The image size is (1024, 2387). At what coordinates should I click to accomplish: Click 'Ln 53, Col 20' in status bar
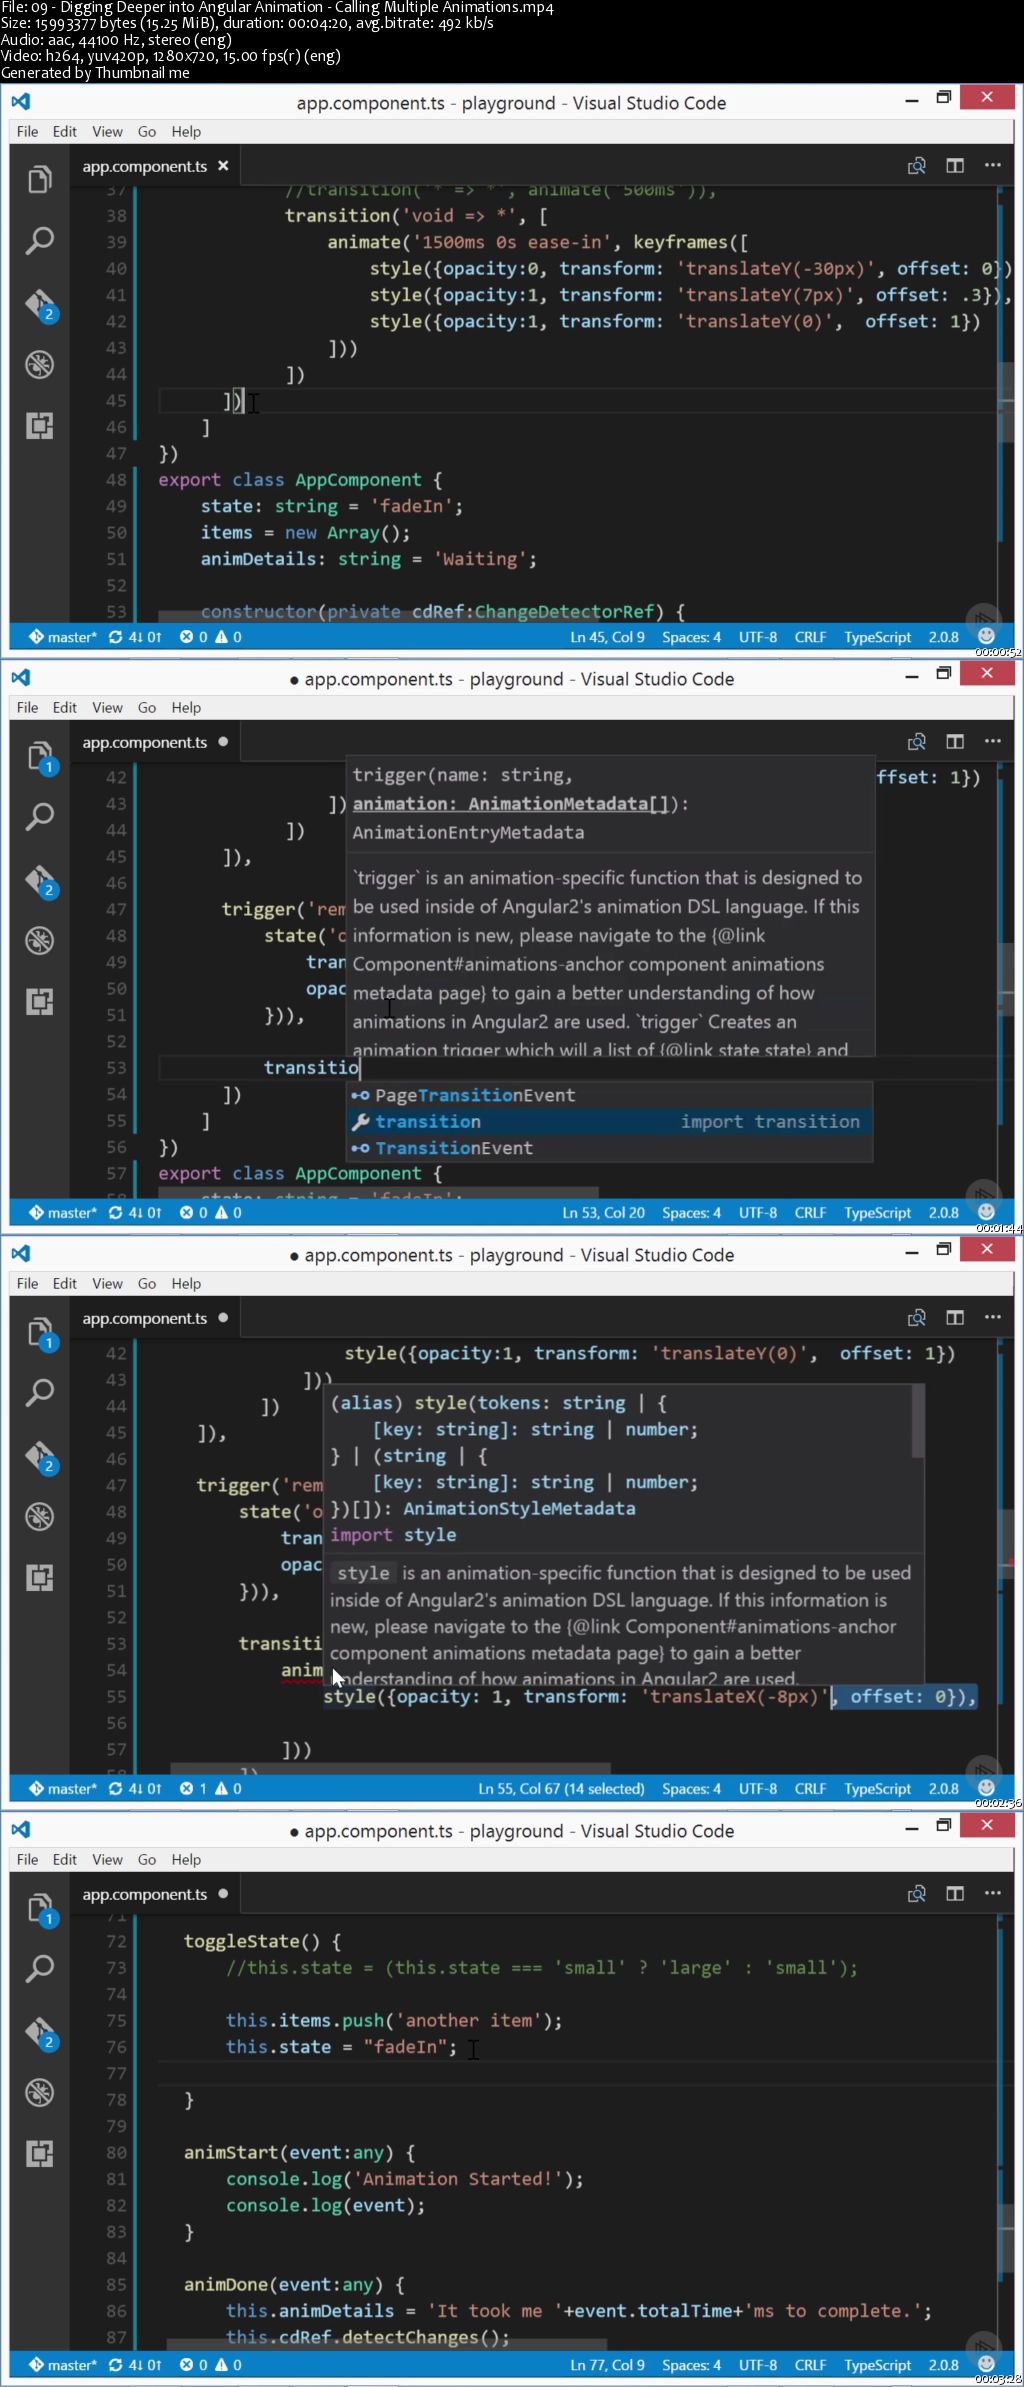click(x=603, y=1213)
